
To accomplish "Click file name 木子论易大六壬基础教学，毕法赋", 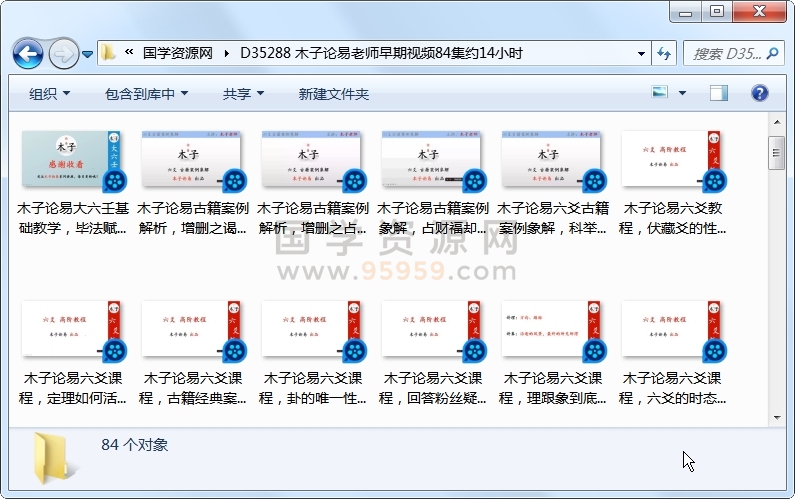I will (x=73, y=218).
